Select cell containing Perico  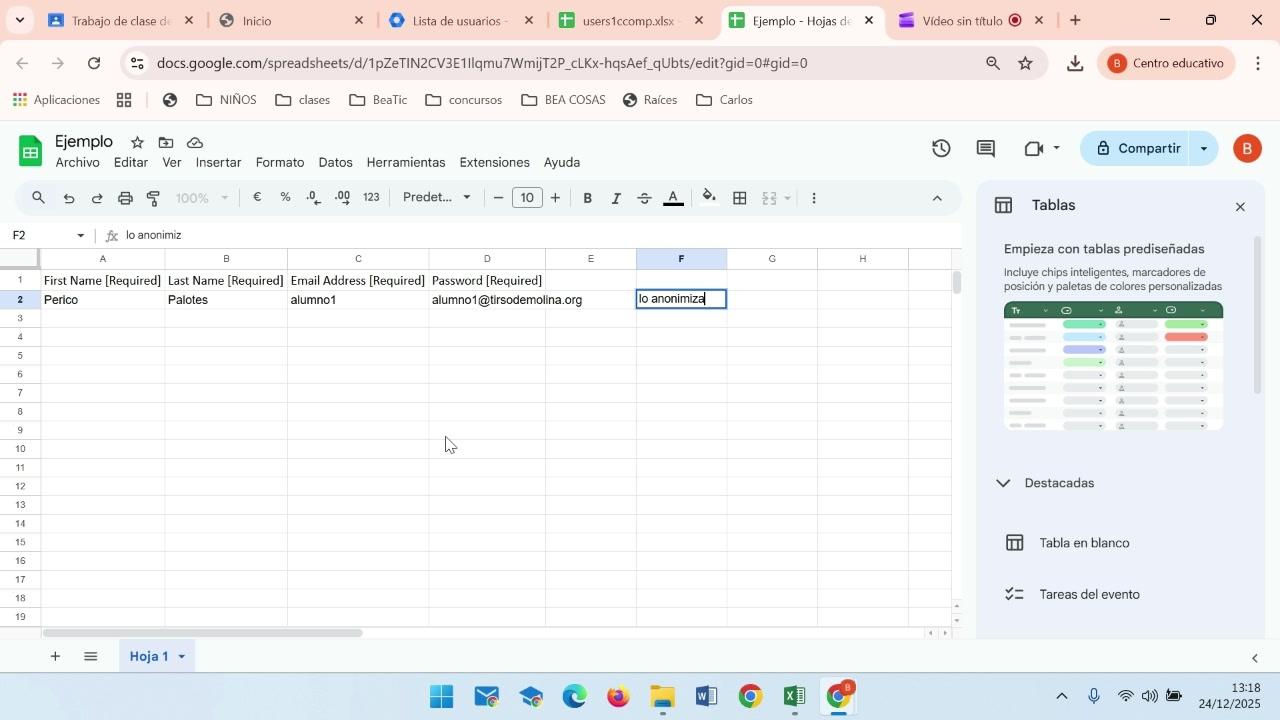pos(103,300)
